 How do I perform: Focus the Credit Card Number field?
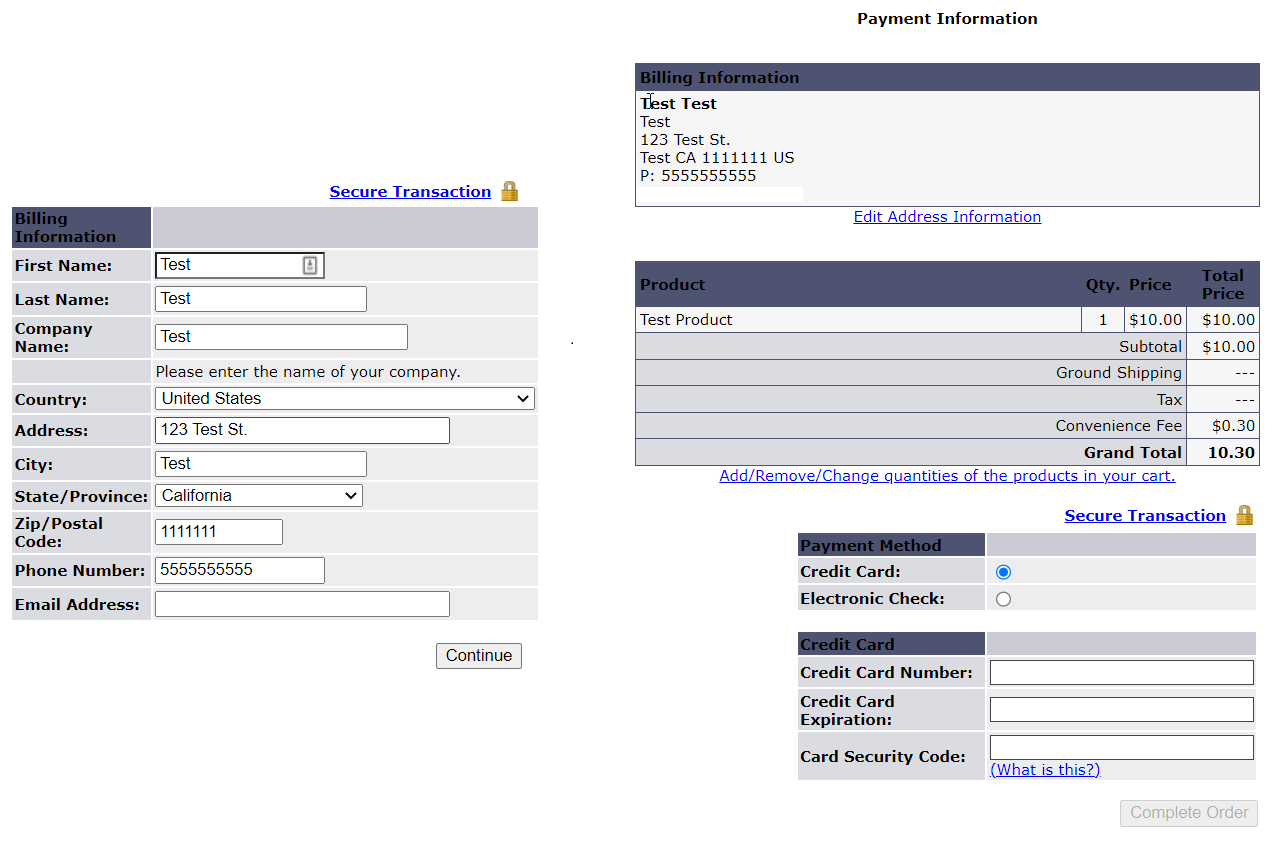(x=1122, y=673)
